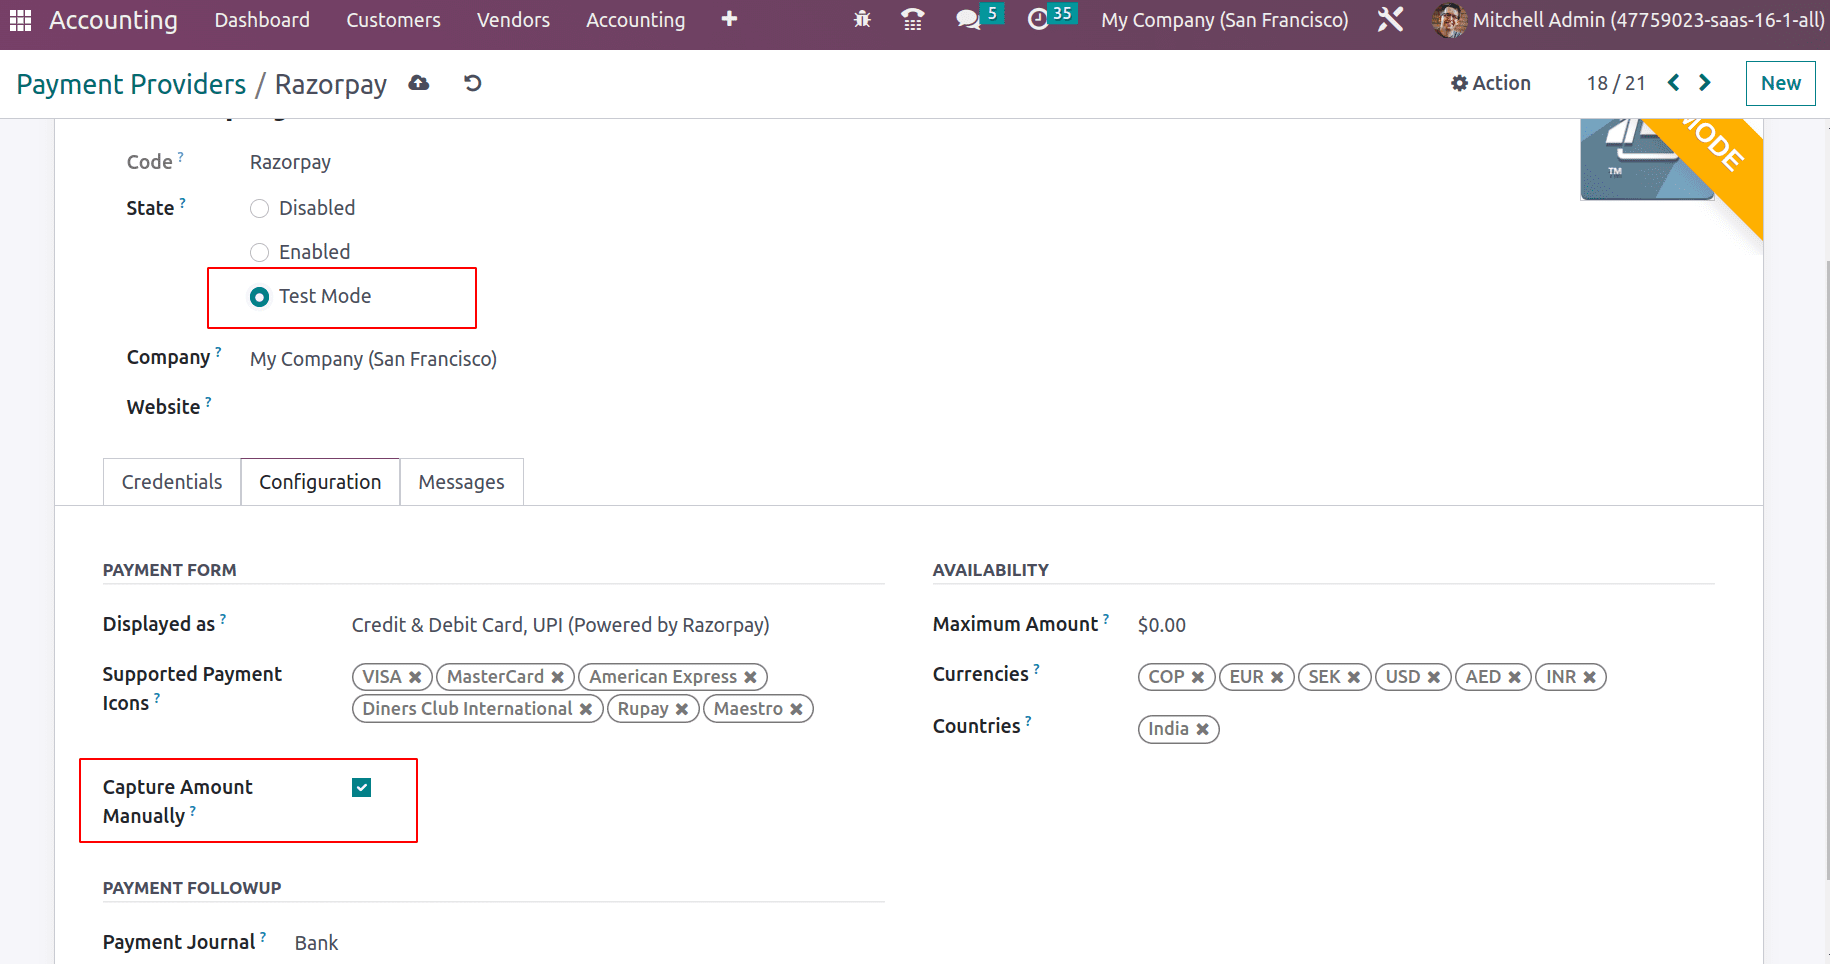Screen dimensions: 1830x964
Task: Select the Enabled state radio
Action: pyautogui.click(x=260, y=252)
